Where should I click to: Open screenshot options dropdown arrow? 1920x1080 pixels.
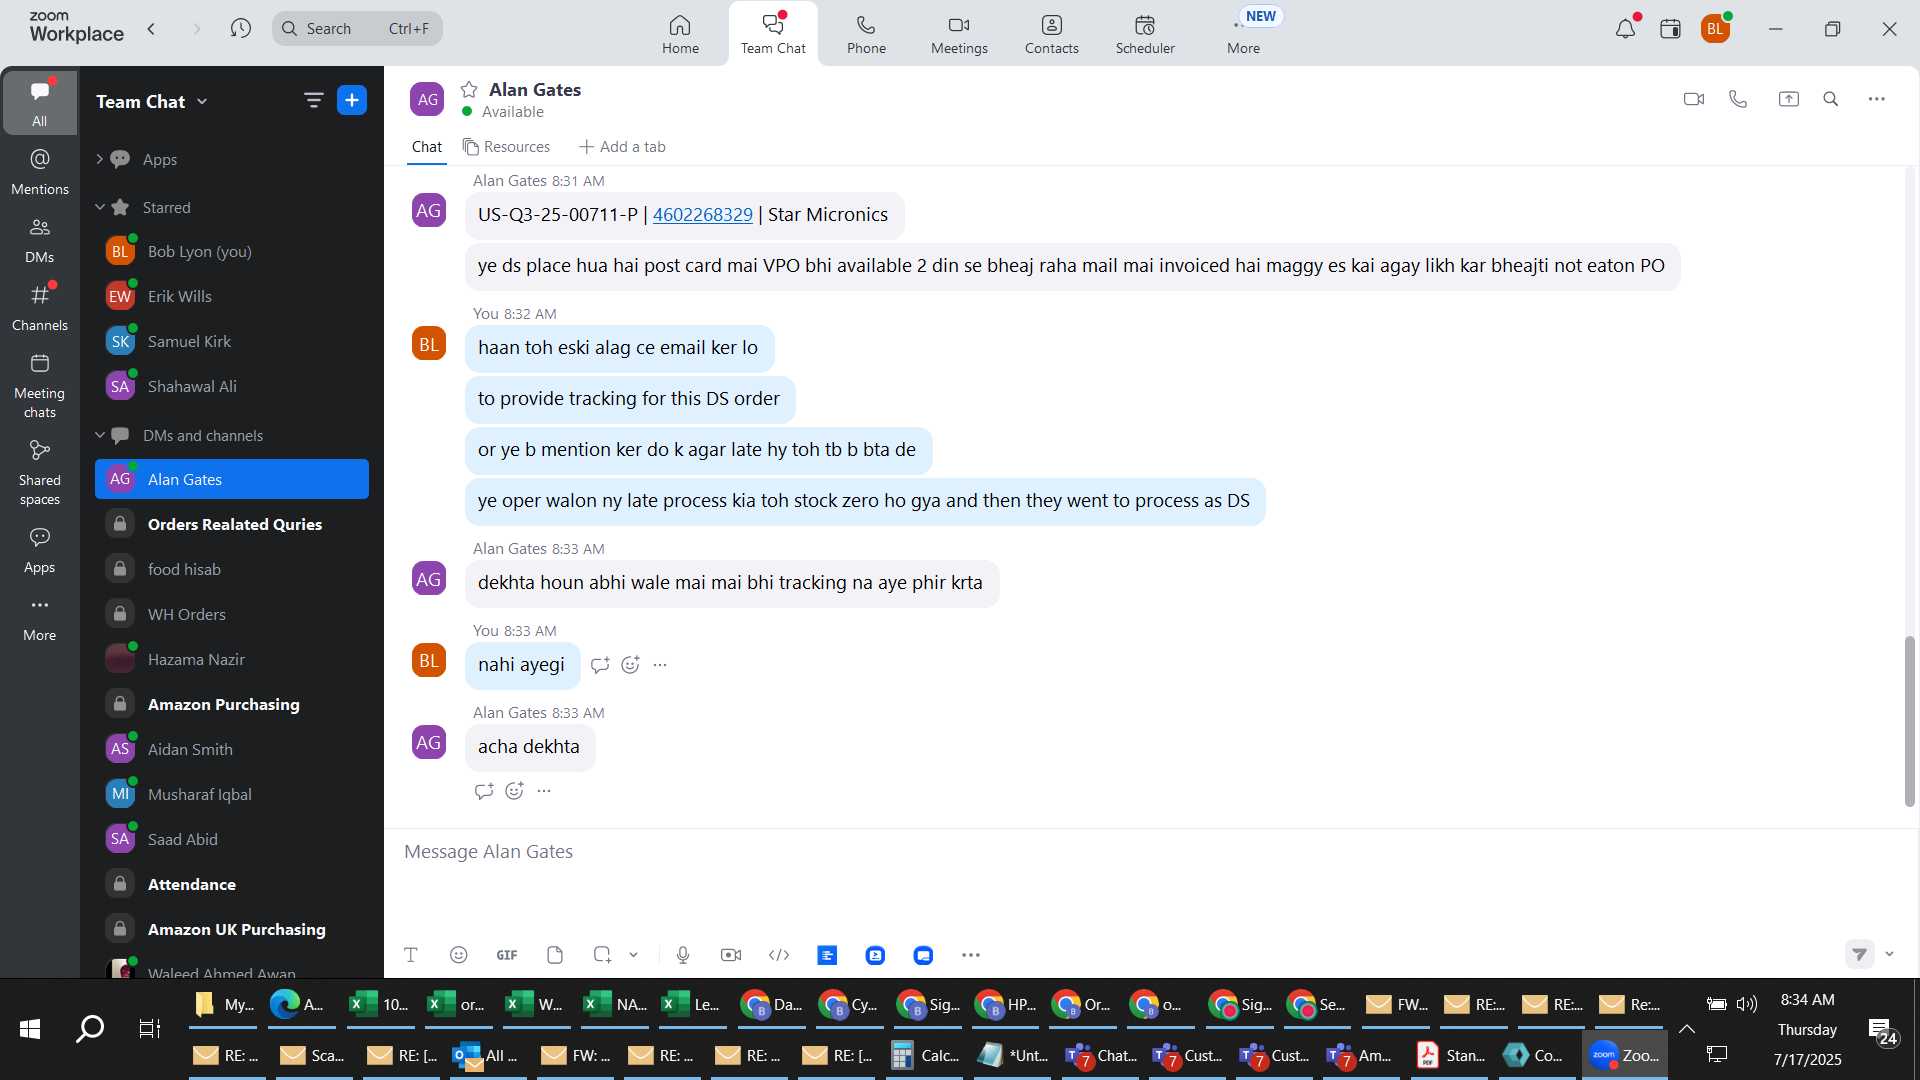(x=633, y=955)
